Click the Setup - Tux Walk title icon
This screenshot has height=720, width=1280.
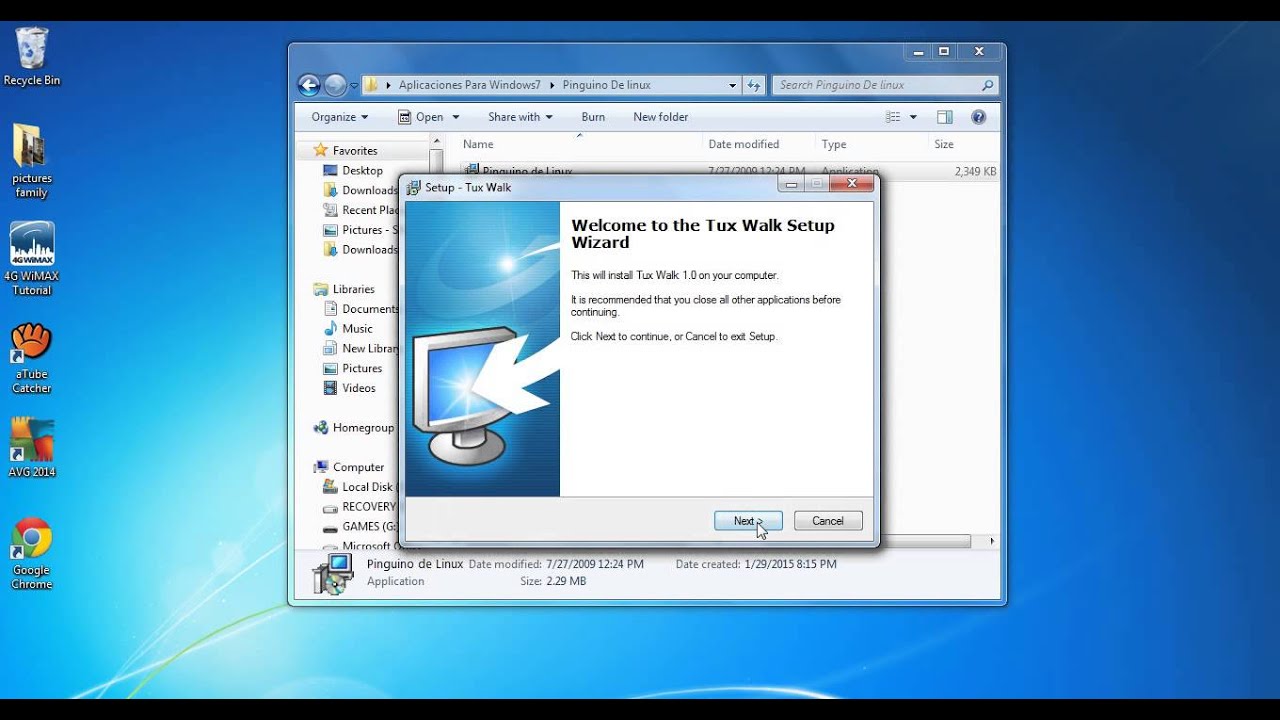point(413,187)
